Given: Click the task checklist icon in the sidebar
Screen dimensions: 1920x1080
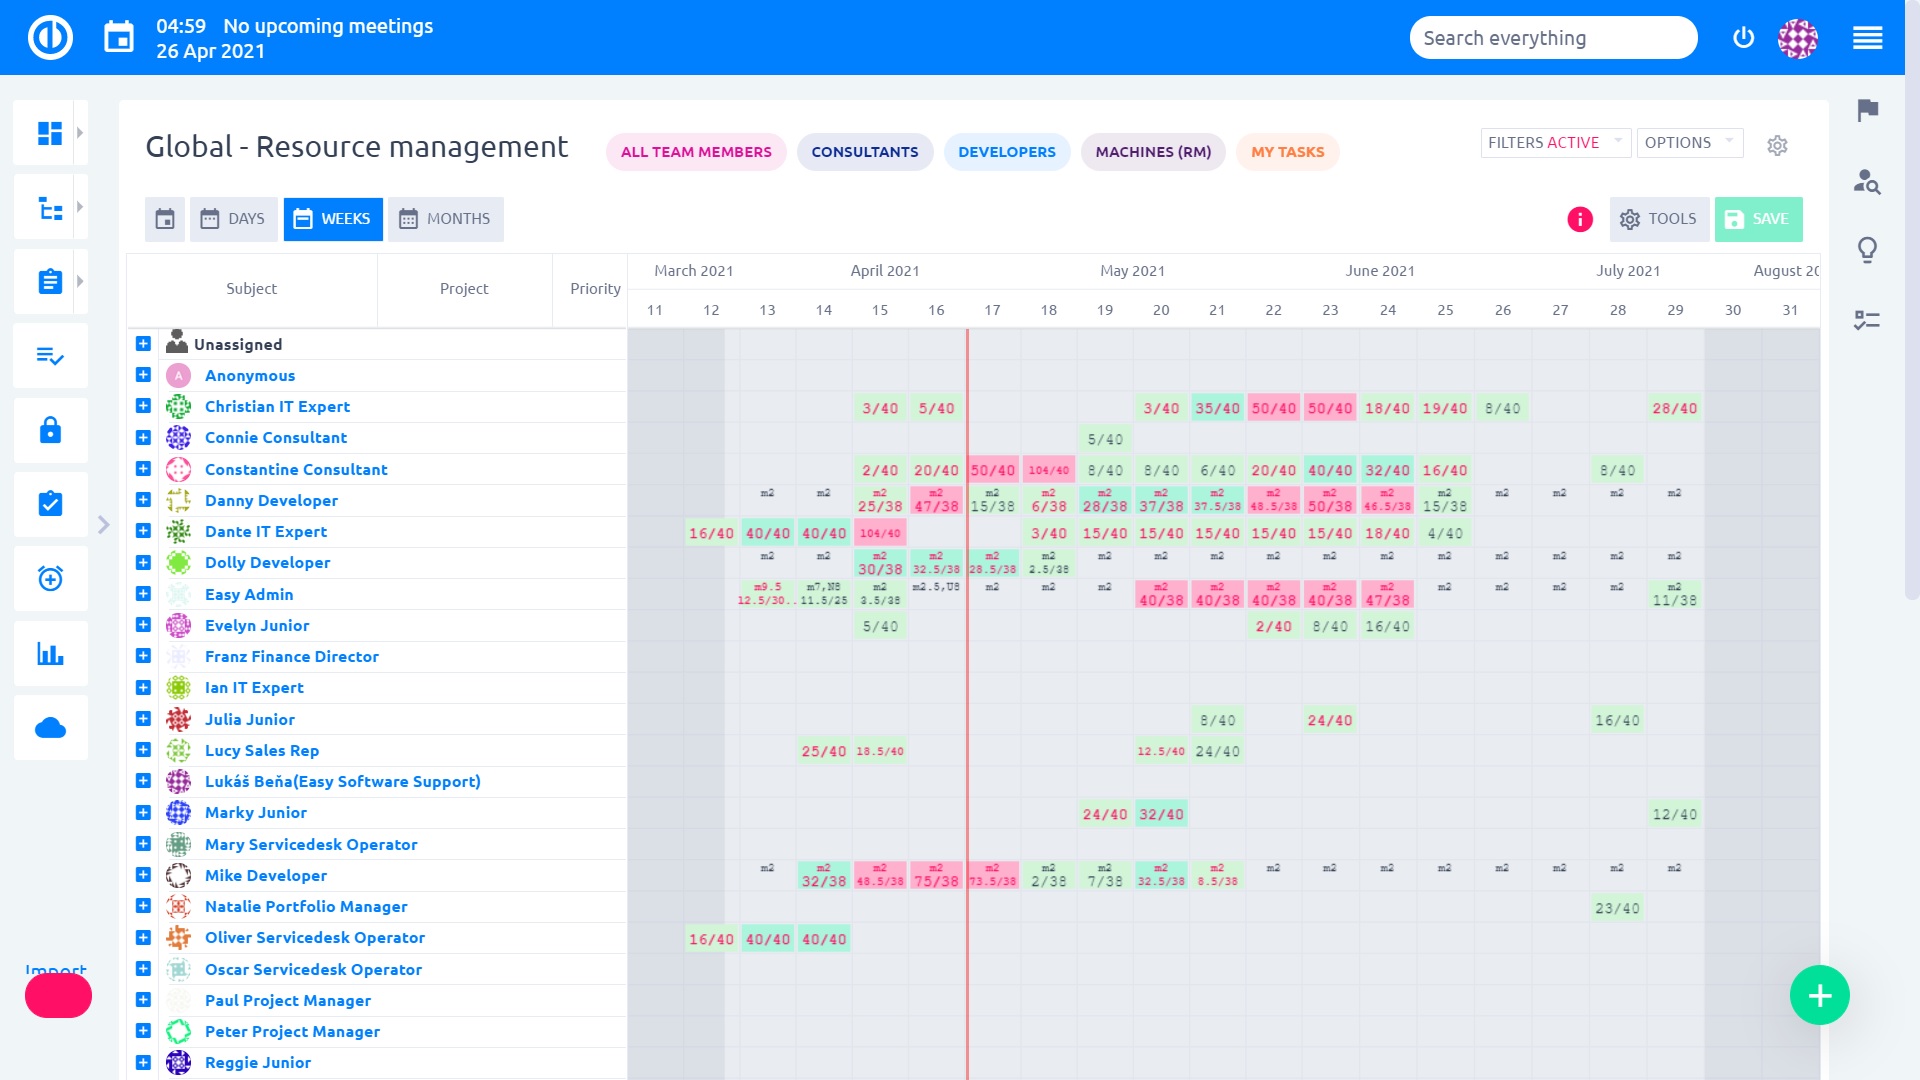Looking at the screenshot, I should point(49,357).
